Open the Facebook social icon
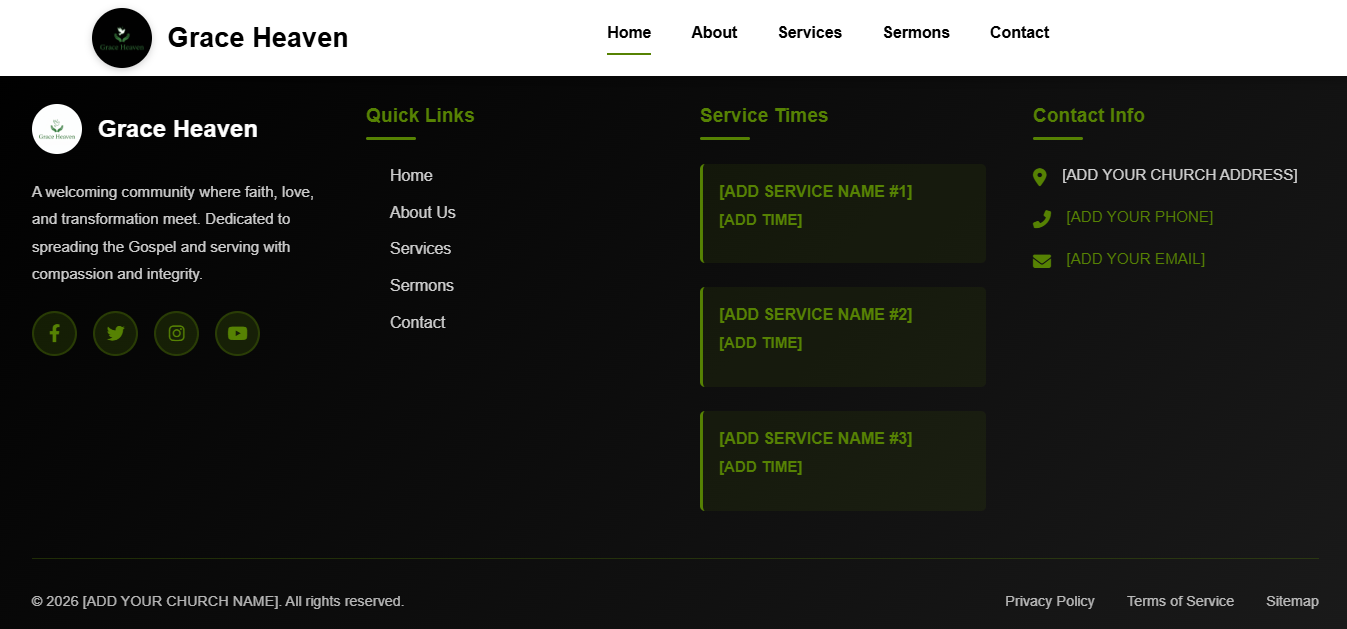The width and height of the screenshot is (1347, 629). coord(54,333)
